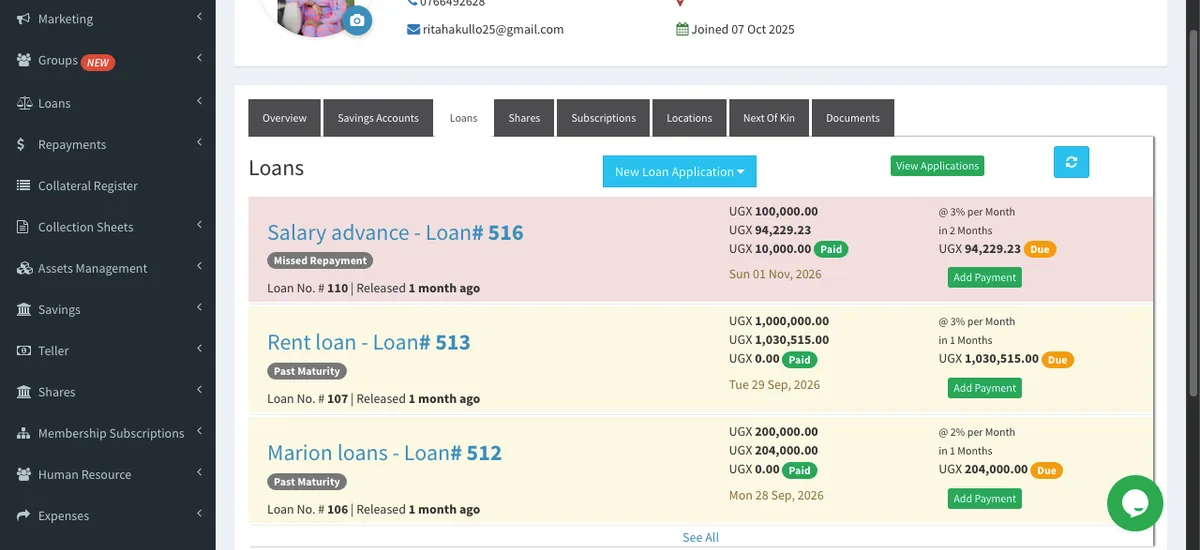Click the Assets Management cubes icon
Image resolution: width=1200 pixels, height=550 pixels.
23,268
